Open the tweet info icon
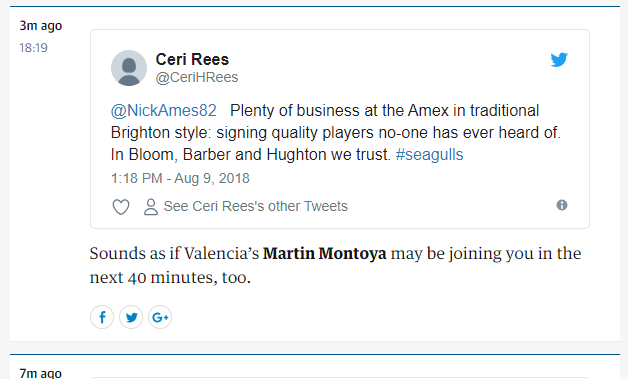628x379 pixels. coord(562,205)
